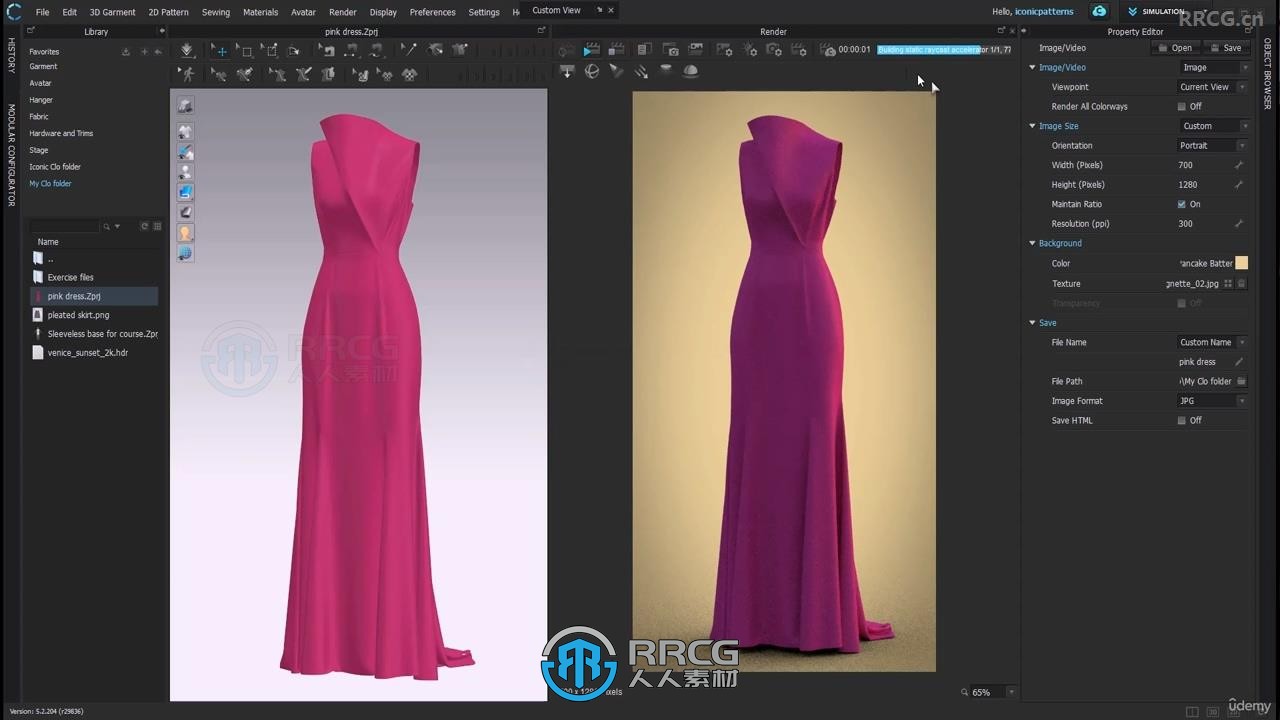Select the Pin/needle tool icon
The image size is (1280, 720).
(409, 50)
